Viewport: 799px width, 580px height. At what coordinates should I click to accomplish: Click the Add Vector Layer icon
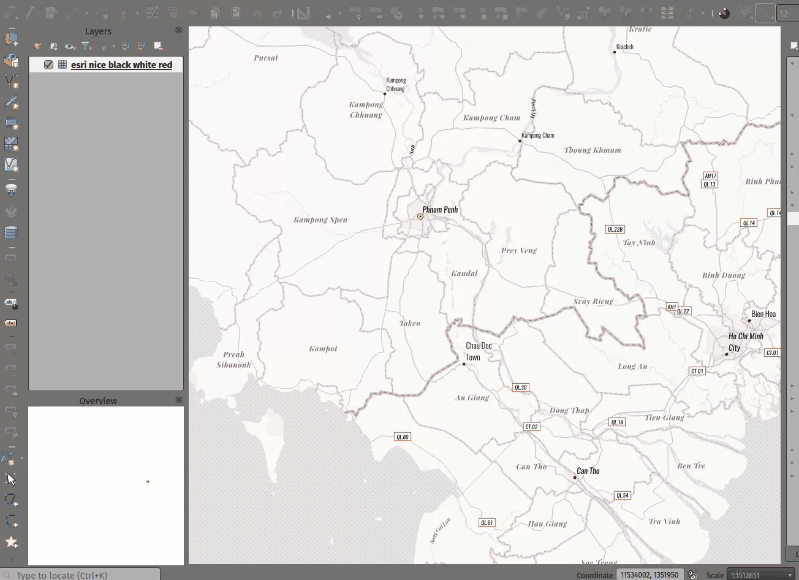(x=11, y=81)
